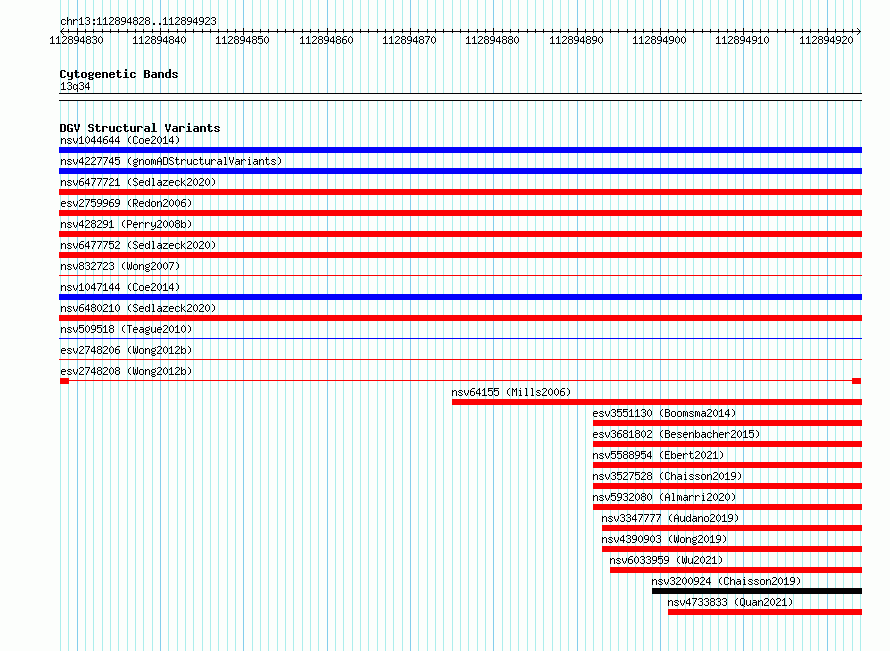The height and width of the screenshot is (651, 890).
Task: Click the red bar under nsv64155 (Mills2006)
Action: (x=657, y=402)
